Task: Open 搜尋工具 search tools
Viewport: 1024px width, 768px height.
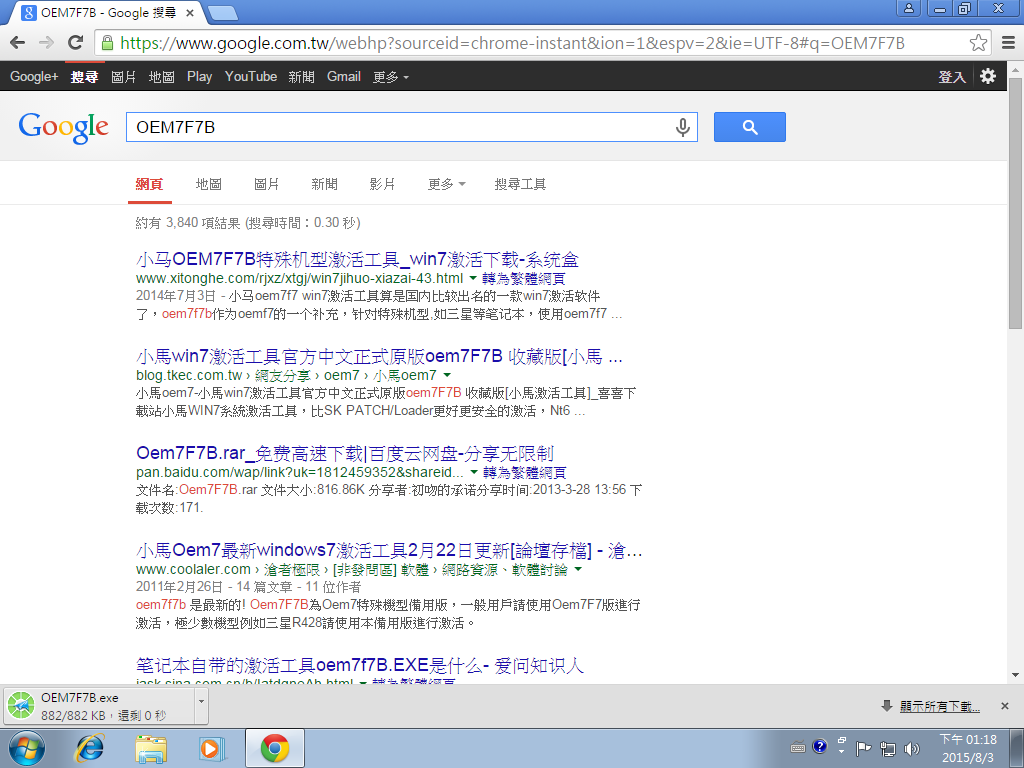Action: [x=520, y=184]
